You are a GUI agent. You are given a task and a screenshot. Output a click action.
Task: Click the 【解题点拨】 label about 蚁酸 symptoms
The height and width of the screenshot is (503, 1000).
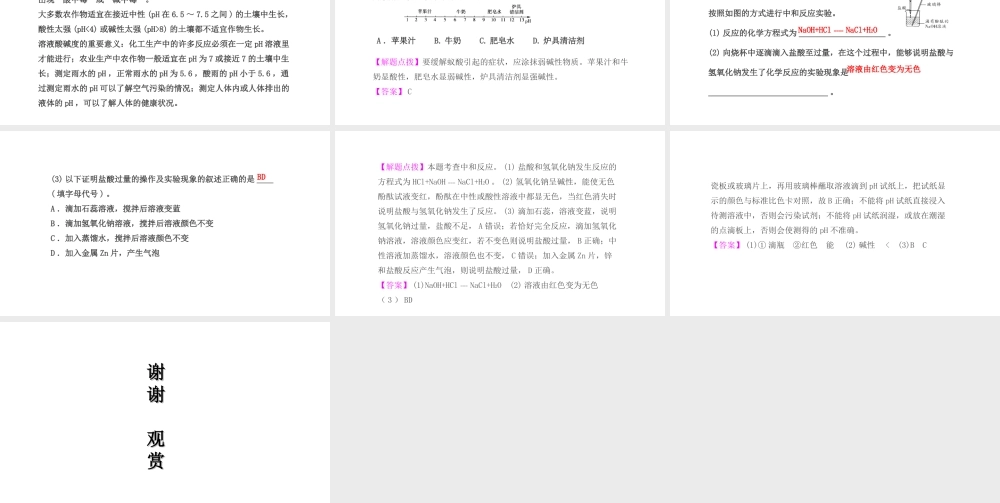(397, 62)
